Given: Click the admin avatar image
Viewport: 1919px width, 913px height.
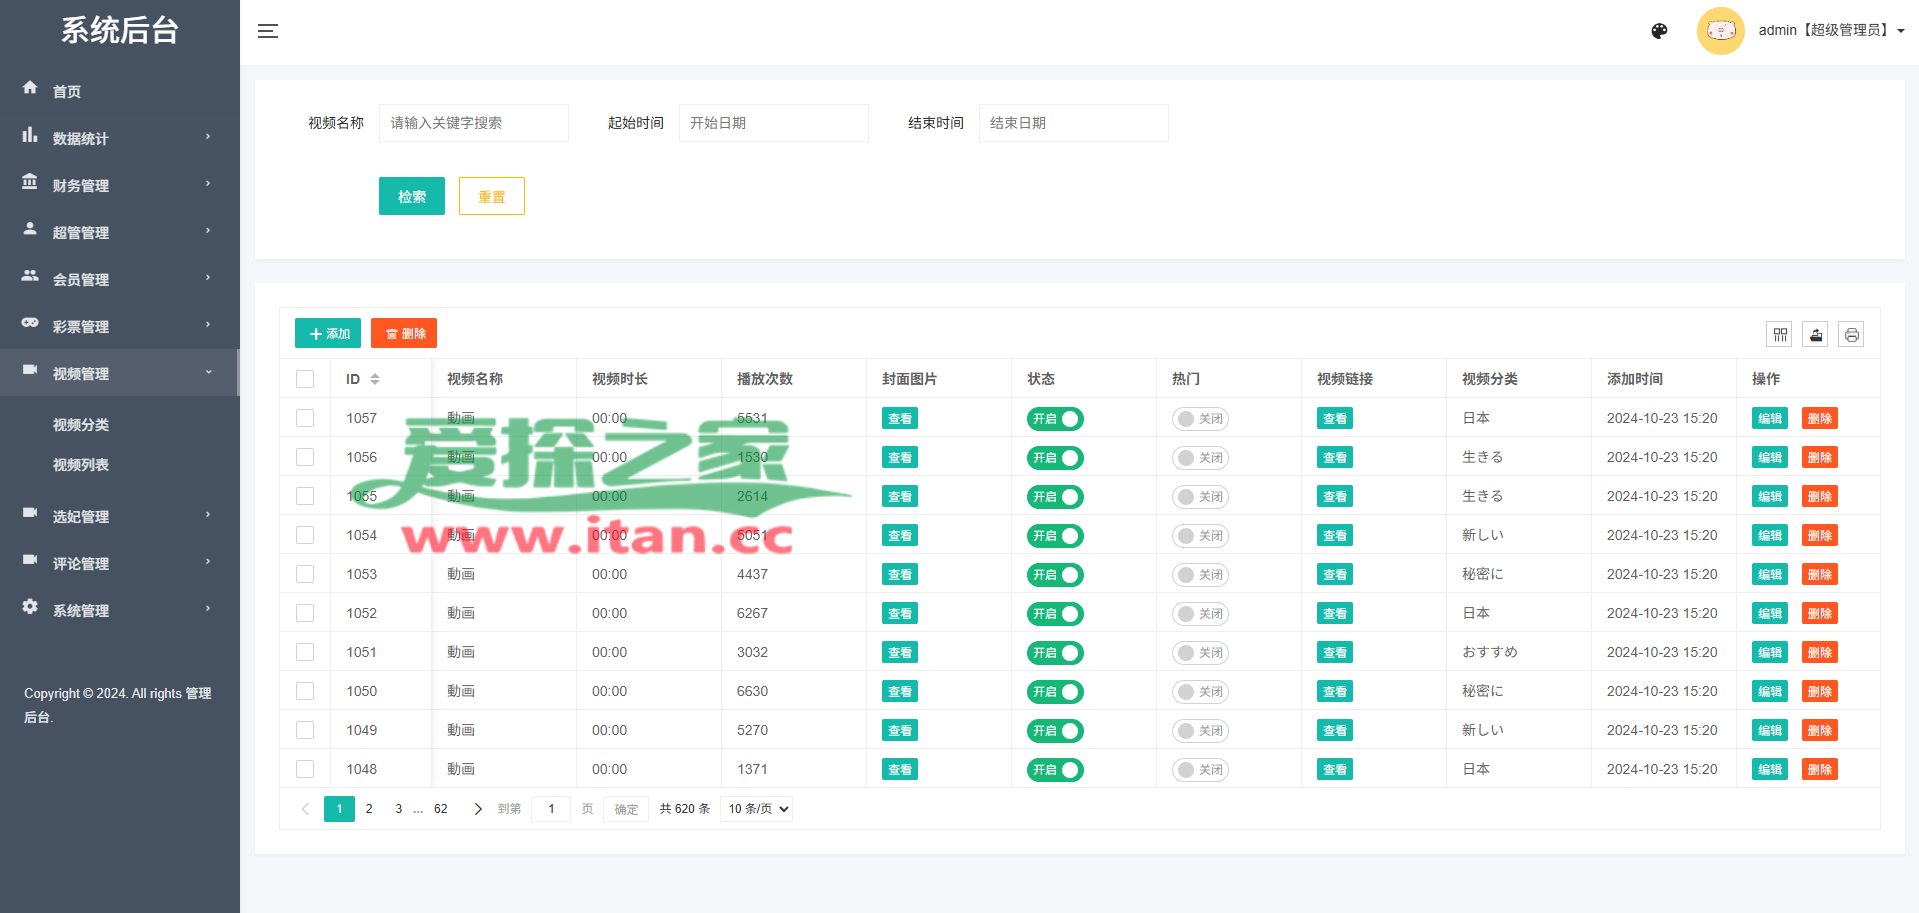Looking at the screenshot, I should [1720, 31].
